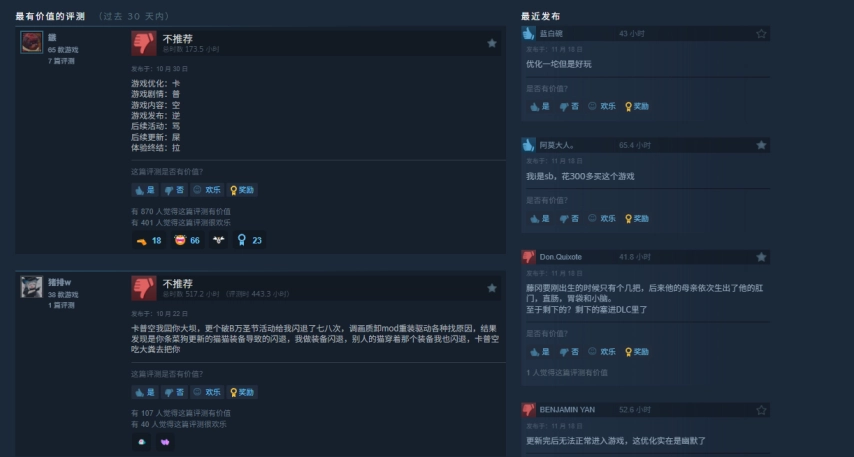Open BENJAMIN YAN's profile link
854x457 pixels.
click(x=567, y=410)
